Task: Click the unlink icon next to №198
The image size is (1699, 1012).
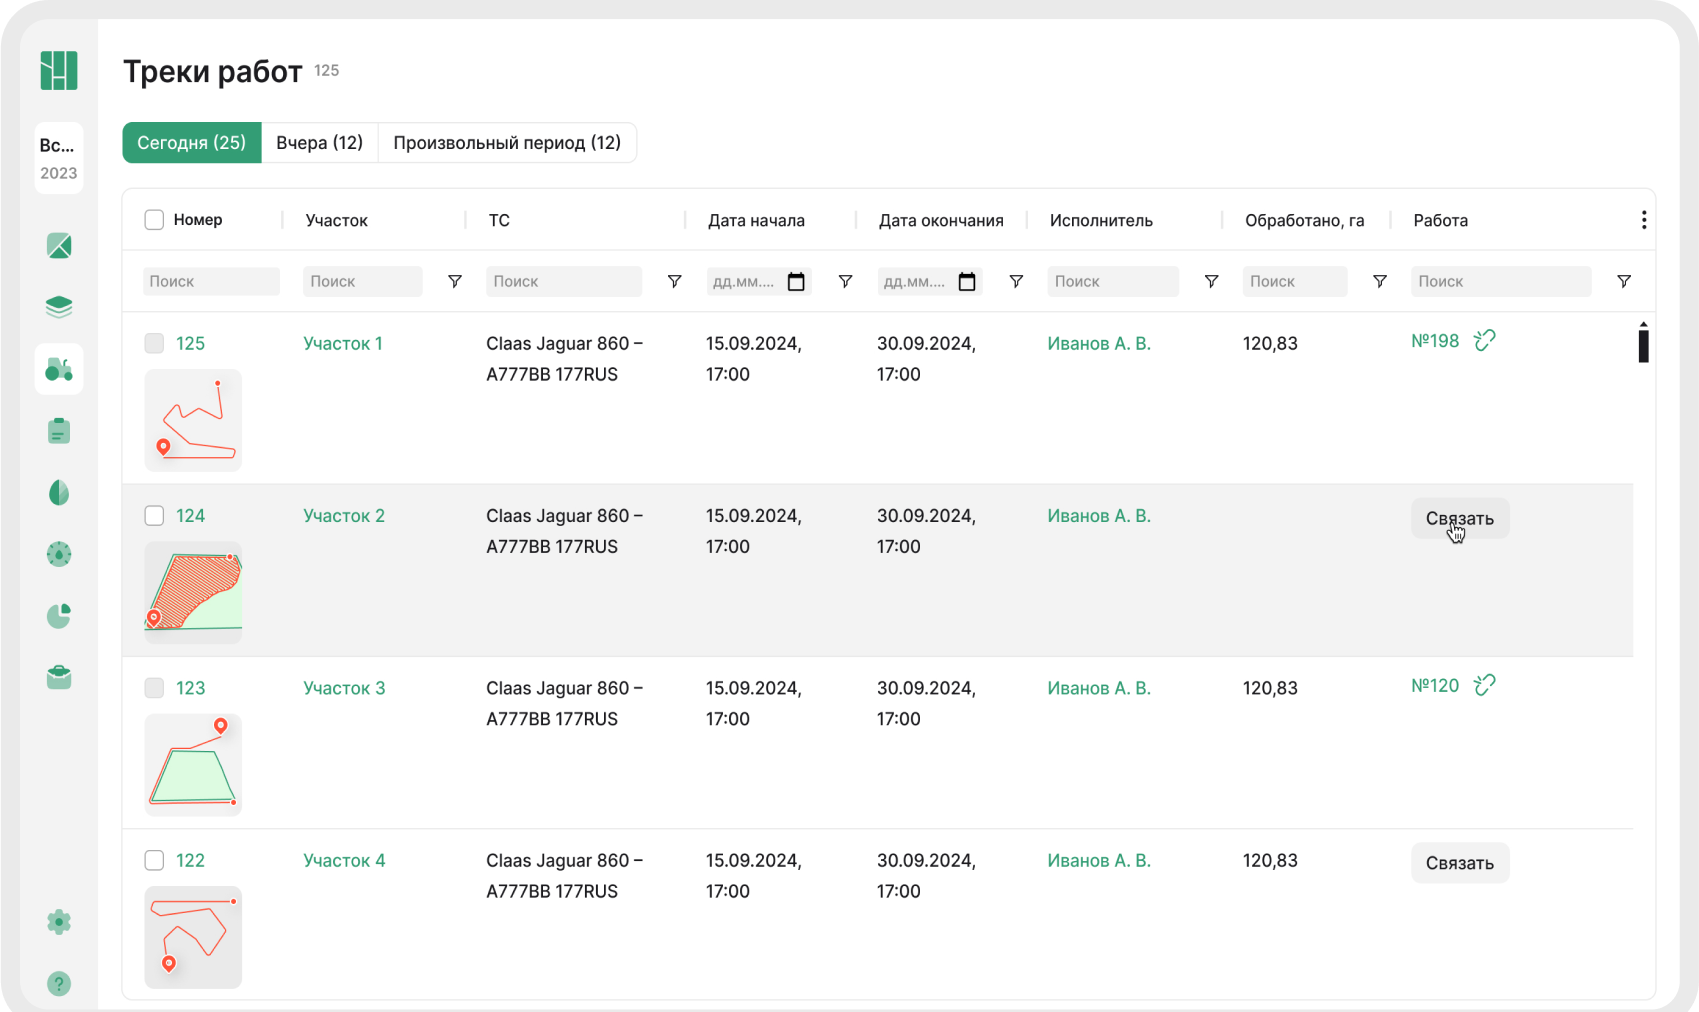Action: click(x=1485, y=341)
